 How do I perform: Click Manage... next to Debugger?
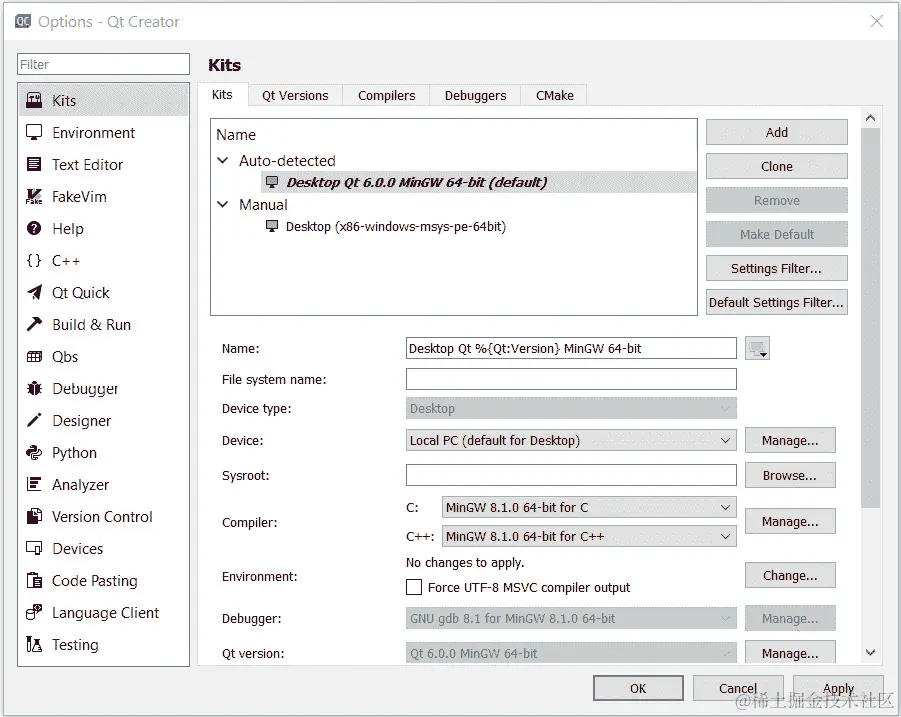tap(790, 619)
